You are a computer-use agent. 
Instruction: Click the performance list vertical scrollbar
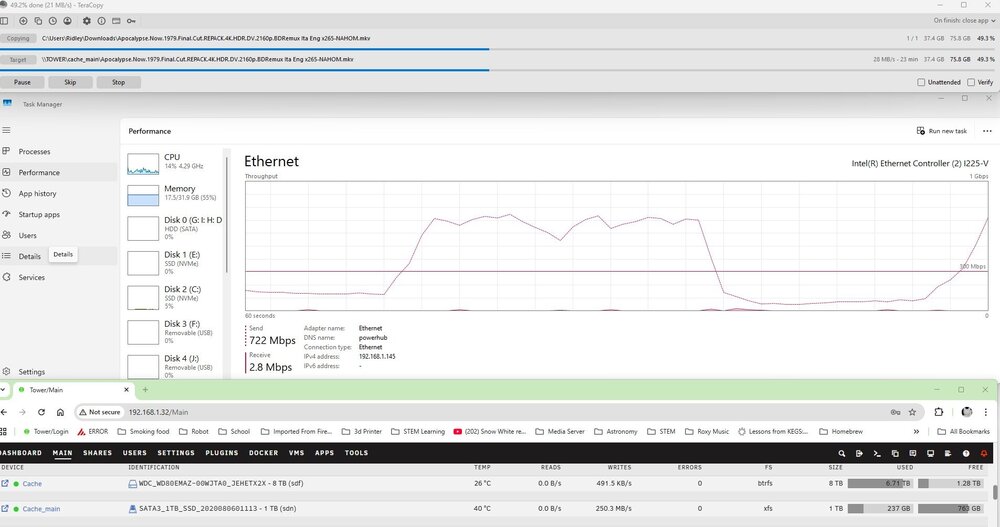point(226,216)
